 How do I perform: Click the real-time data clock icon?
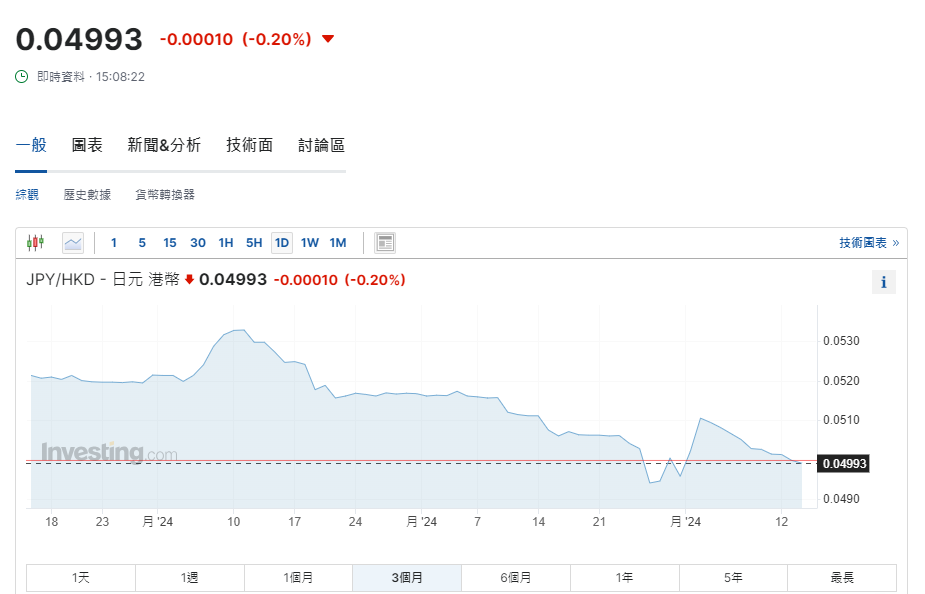[x=22, y=77]
